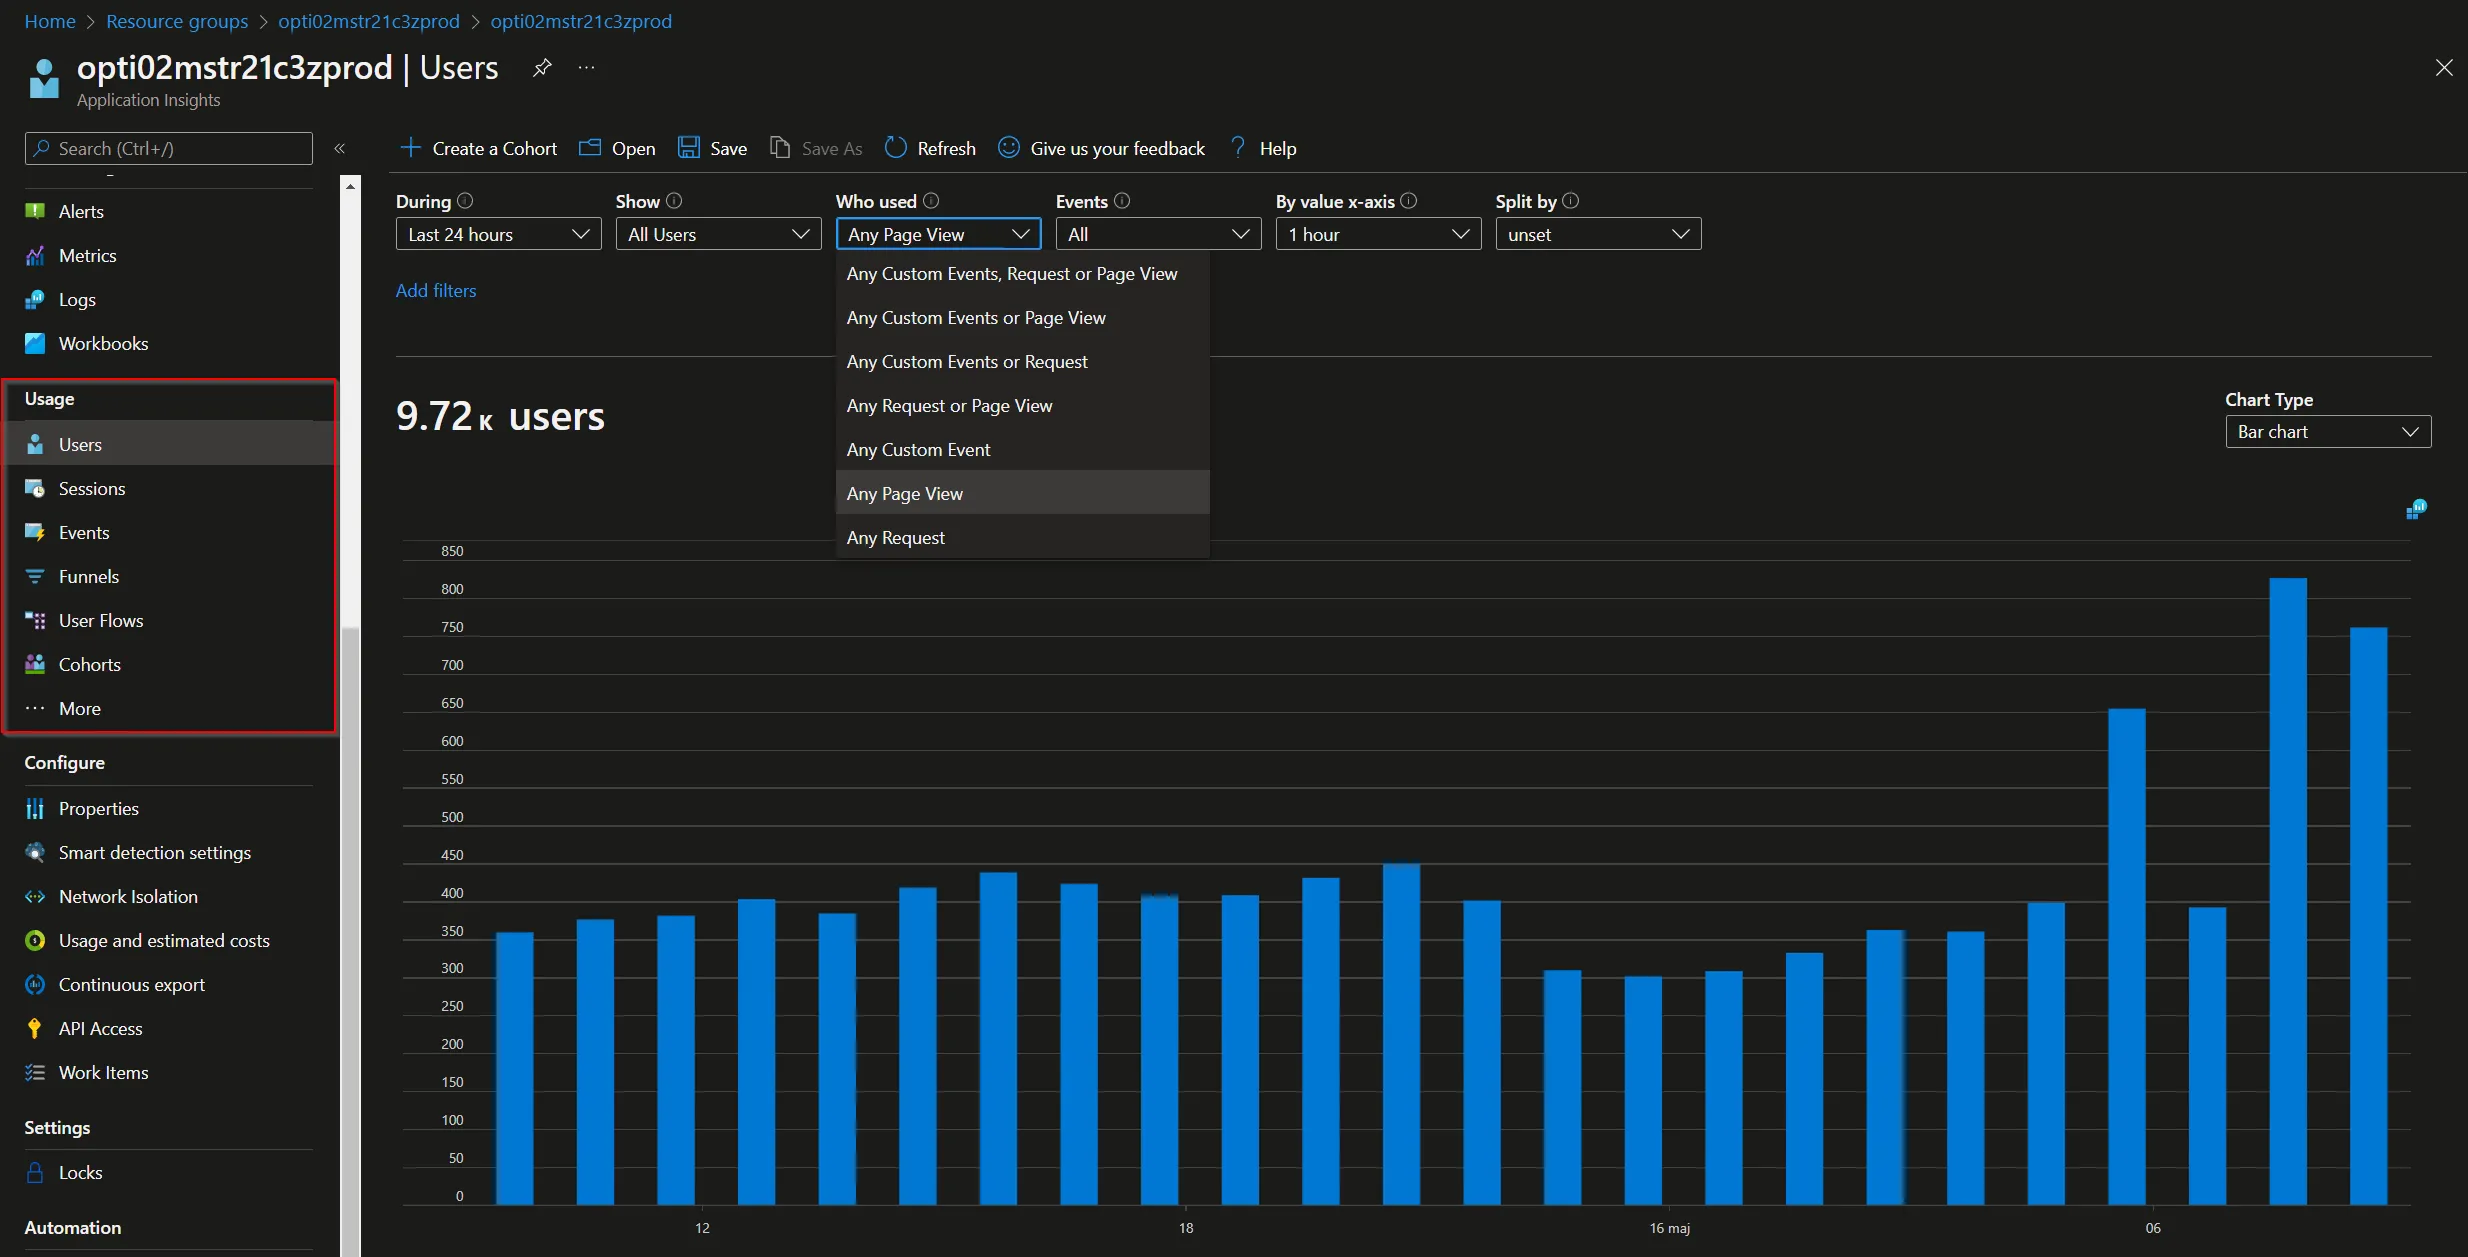Click the Help button
Image resolution: width=2468 pixels, height=1257 pixels.
pyautogui.click(x=1263, y=148)
